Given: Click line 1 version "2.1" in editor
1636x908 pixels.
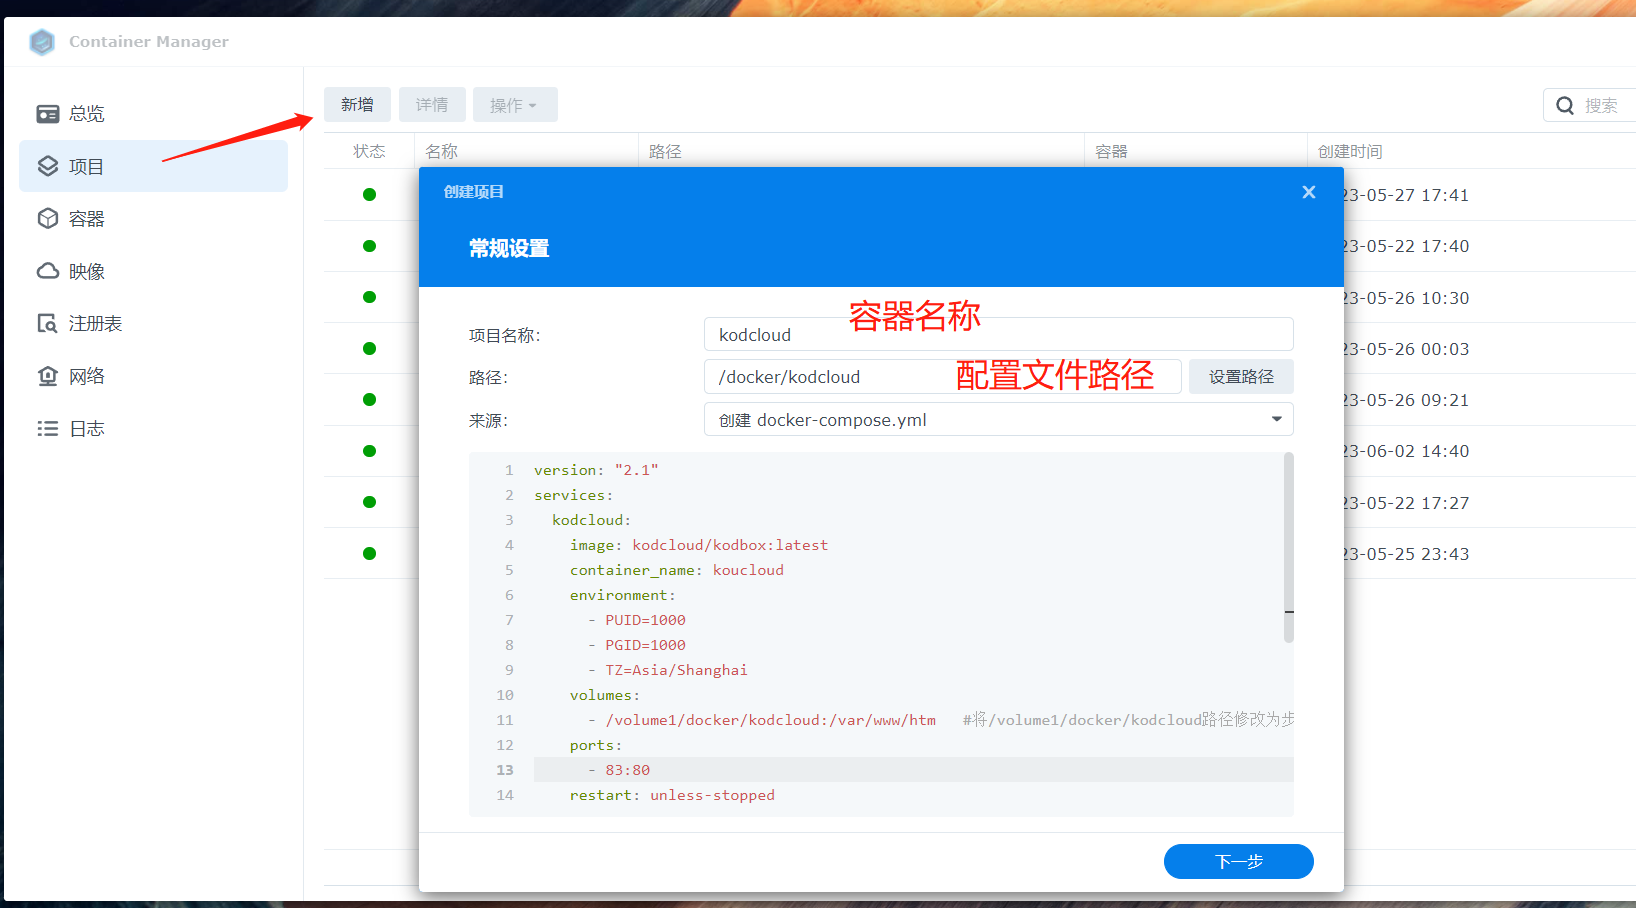Looking at the screenshot, I should pos(596,470).
